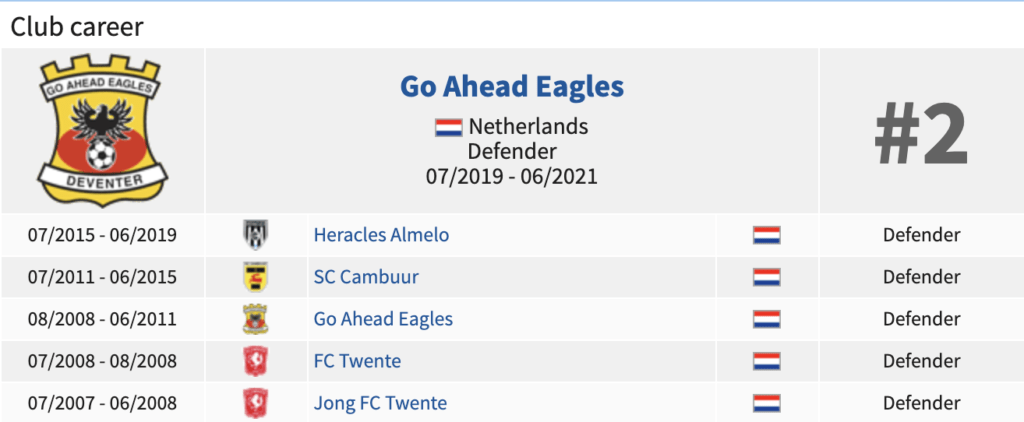
Task: Open the Go Ahead Eagles header link
Action: [512, 86]
